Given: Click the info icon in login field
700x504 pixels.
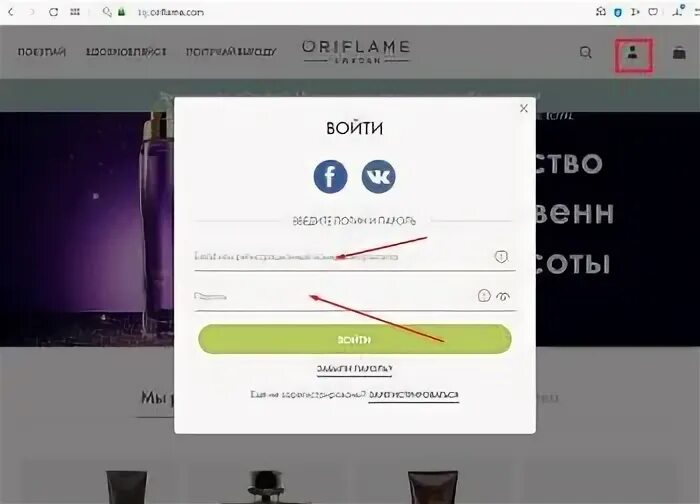Looking at the screenshot, I should [501, 257].
